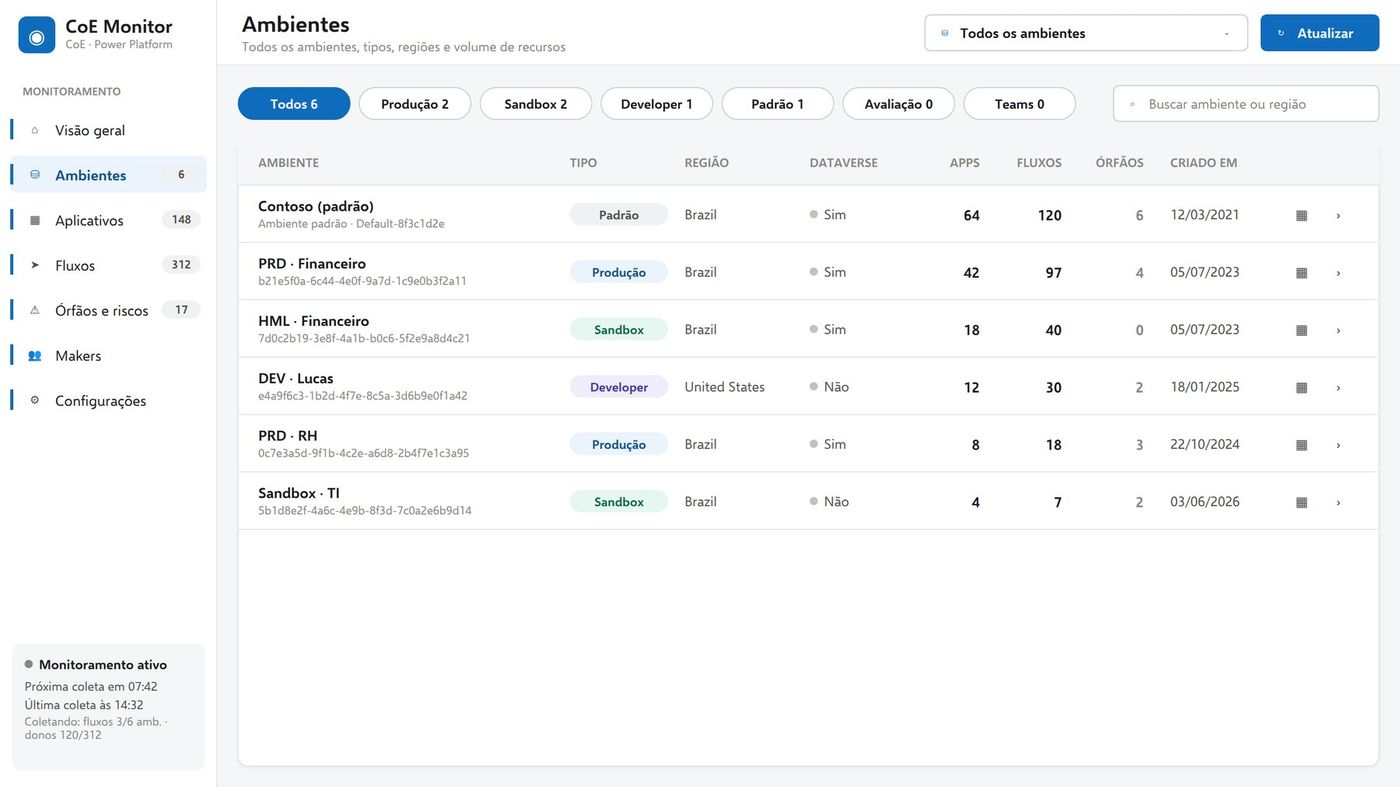The height and width of the screenshot is (787, 1400).
Task: Filter by Teams 0 tab
Action: point(1020,104)
